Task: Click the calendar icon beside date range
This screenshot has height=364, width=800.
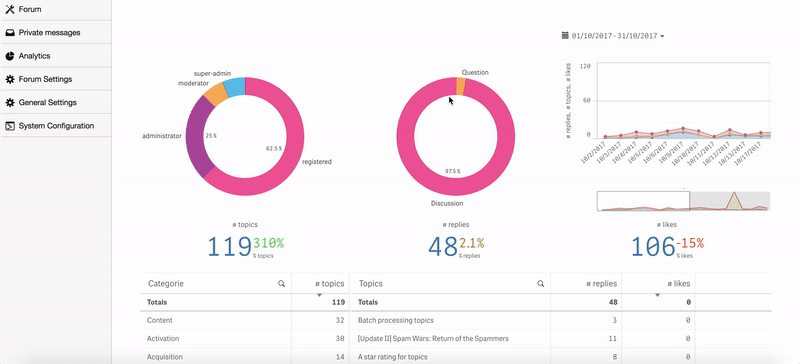Action: coord(565,36)
